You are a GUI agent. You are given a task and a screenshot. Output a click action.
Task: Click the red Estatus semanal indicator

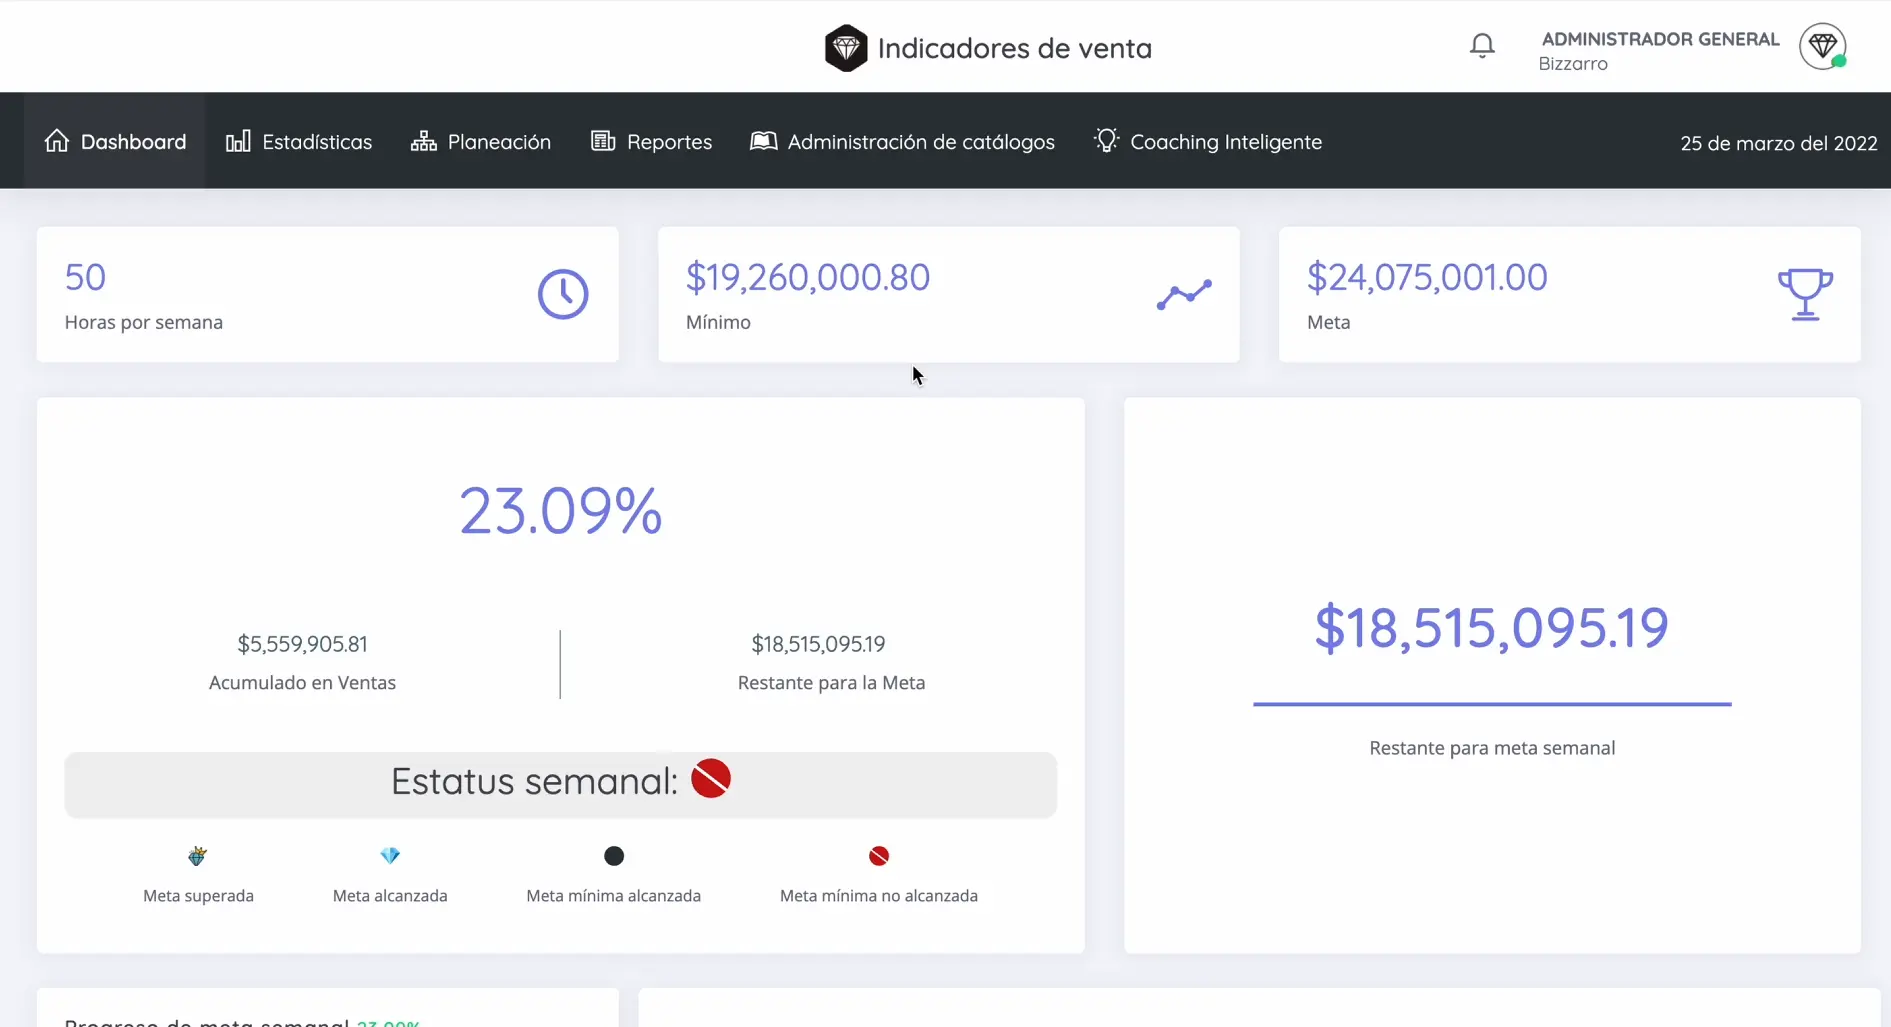(711, 779)
